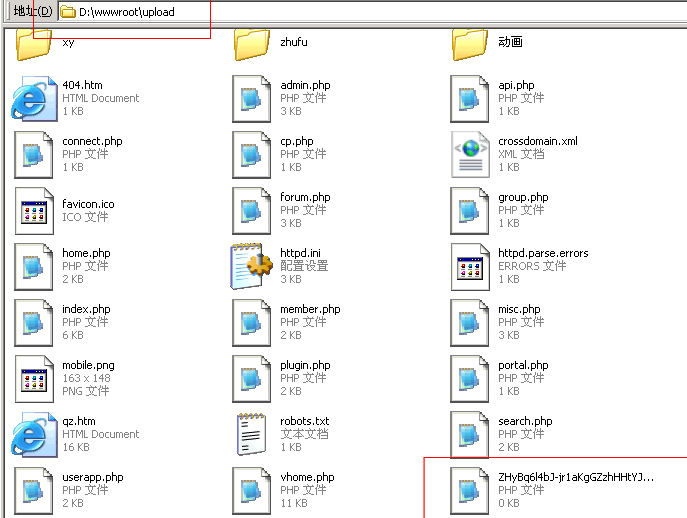Select the file name 'member.php'
Image resolution: width=687 pixels, height=518 pixels.
click(310, 309)
